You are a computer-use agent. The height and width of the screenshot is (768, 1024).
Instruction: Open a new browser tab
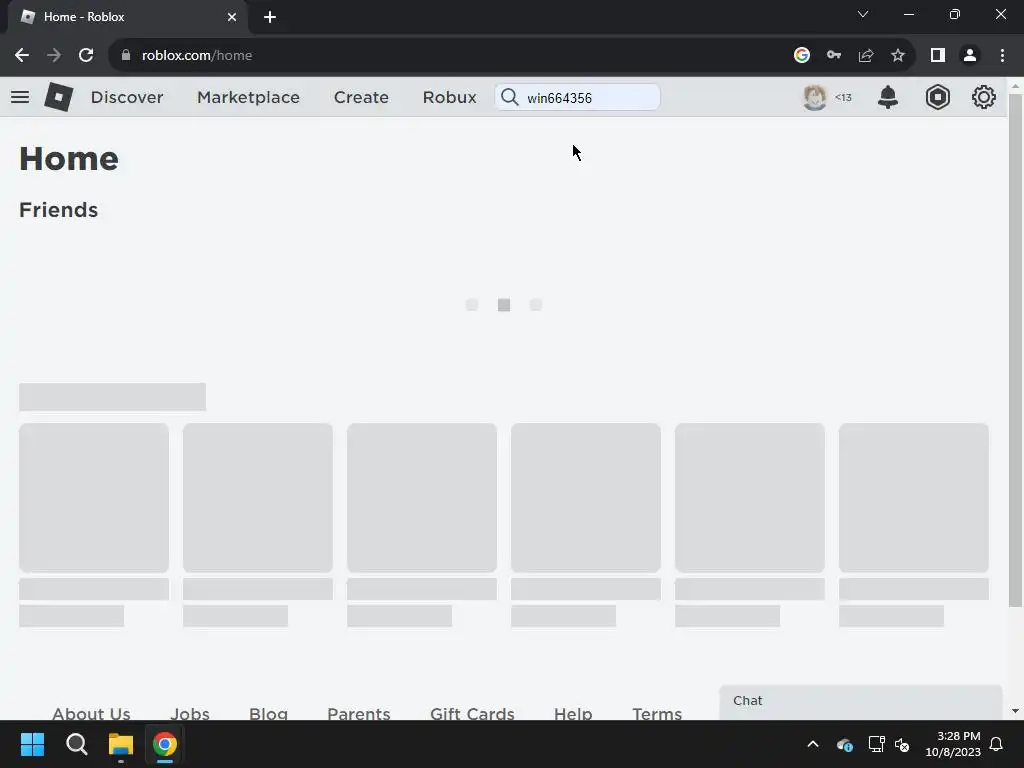pos(270,17)
